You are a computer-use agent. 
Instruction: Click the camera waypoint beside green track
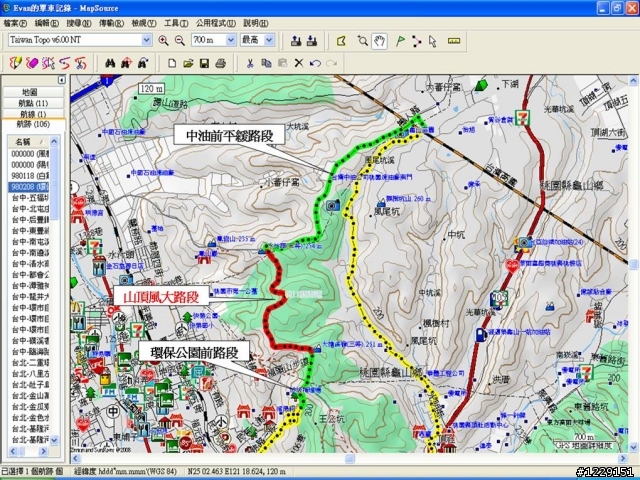(333, 205)
